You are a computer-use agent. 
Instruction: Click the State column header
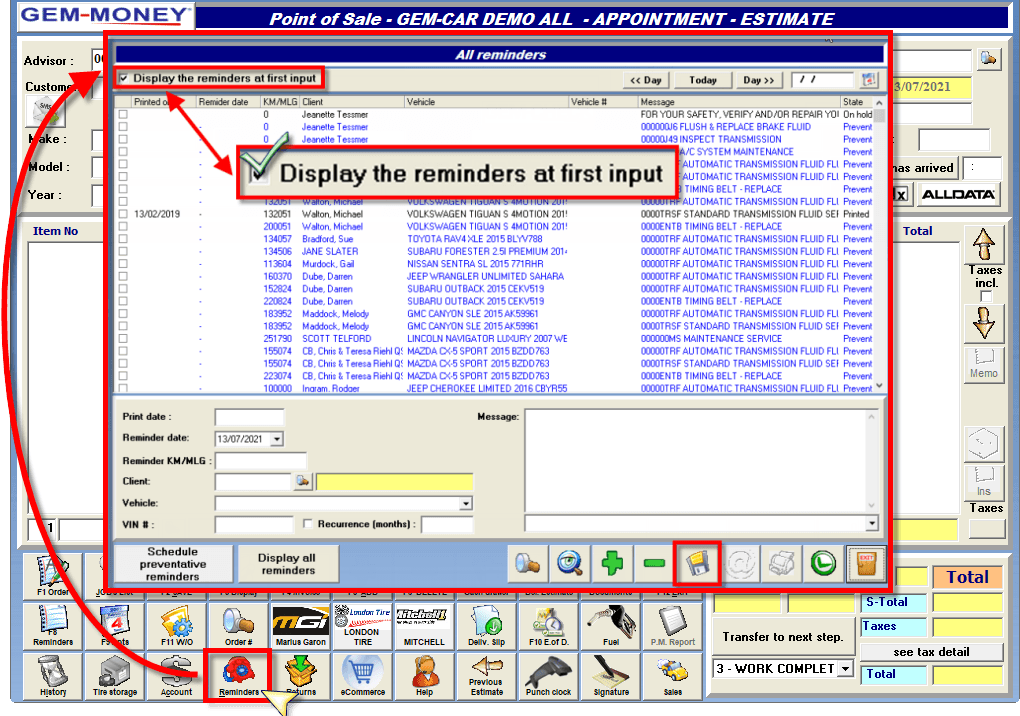[x=856, y=102]
